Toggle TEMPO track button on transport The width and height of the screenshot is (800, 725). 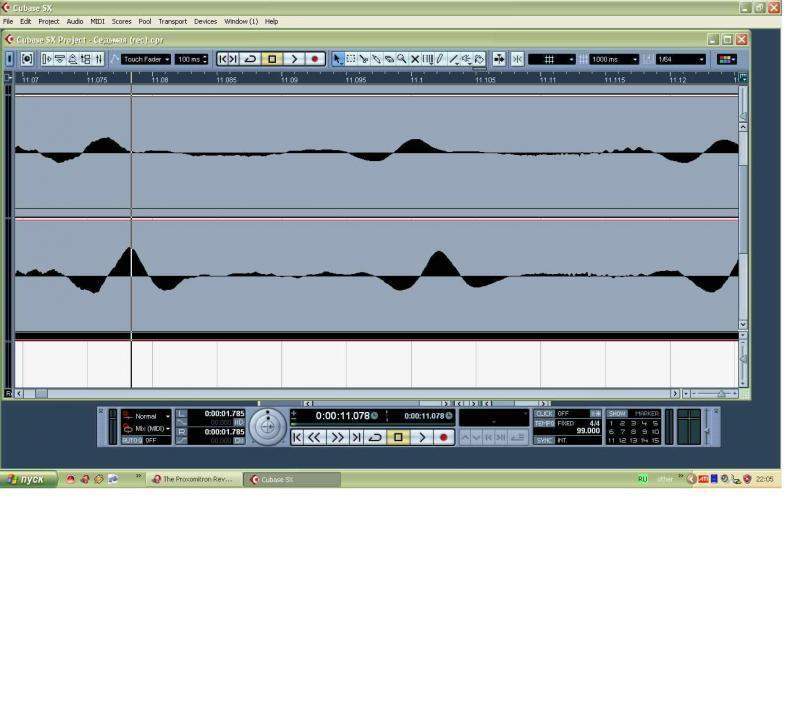544,423
